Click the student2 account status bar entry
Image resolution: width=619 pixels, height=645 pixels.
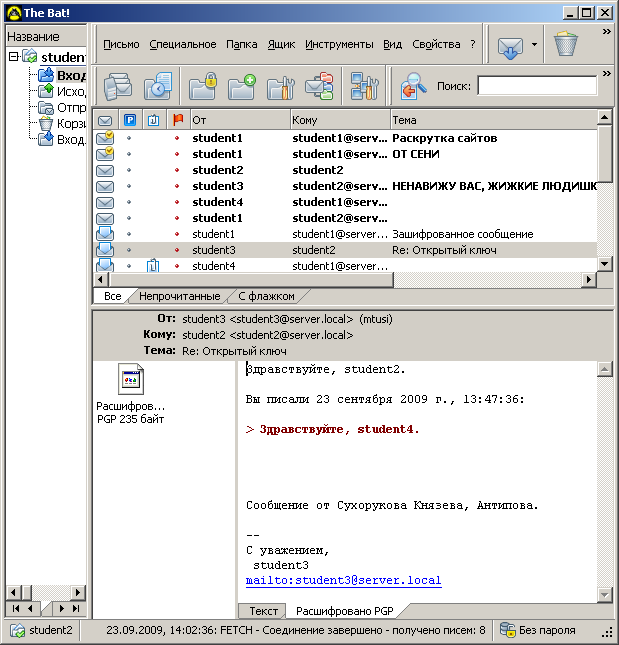pyautogui.click(x=42, y=630)
